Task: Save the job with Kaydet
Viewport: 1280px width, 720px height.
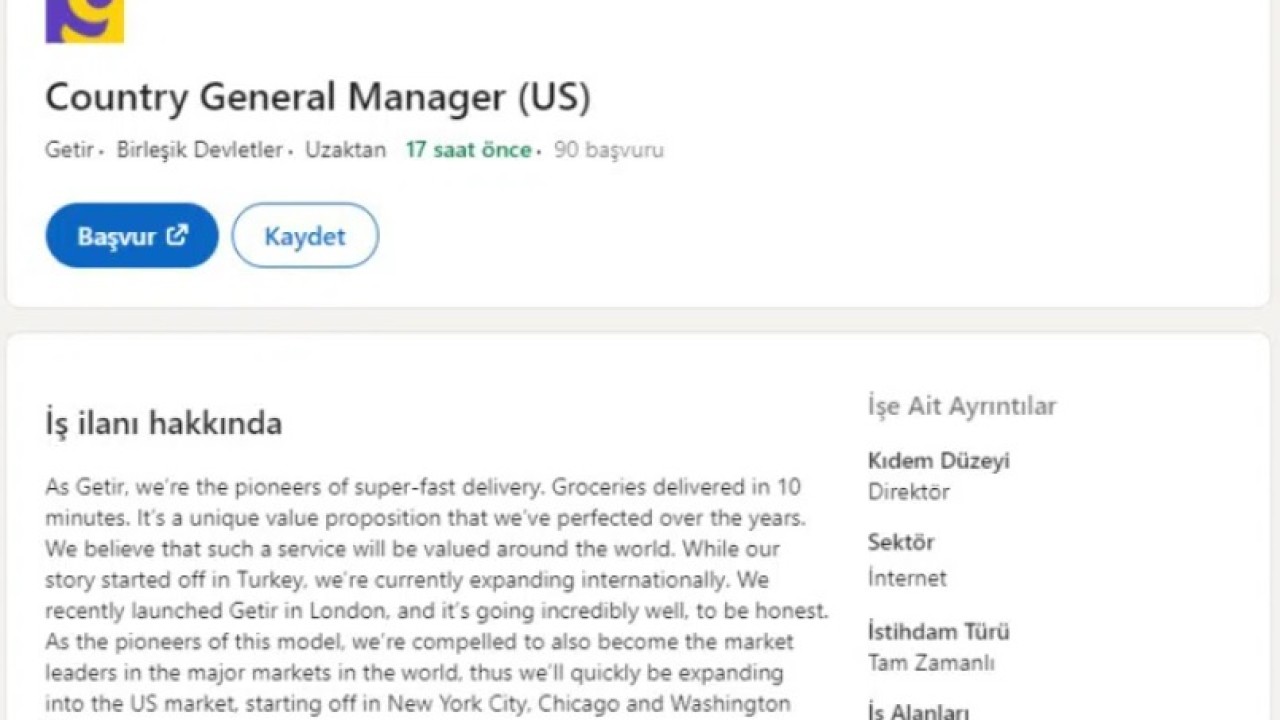Action: [x=305, y=236]
